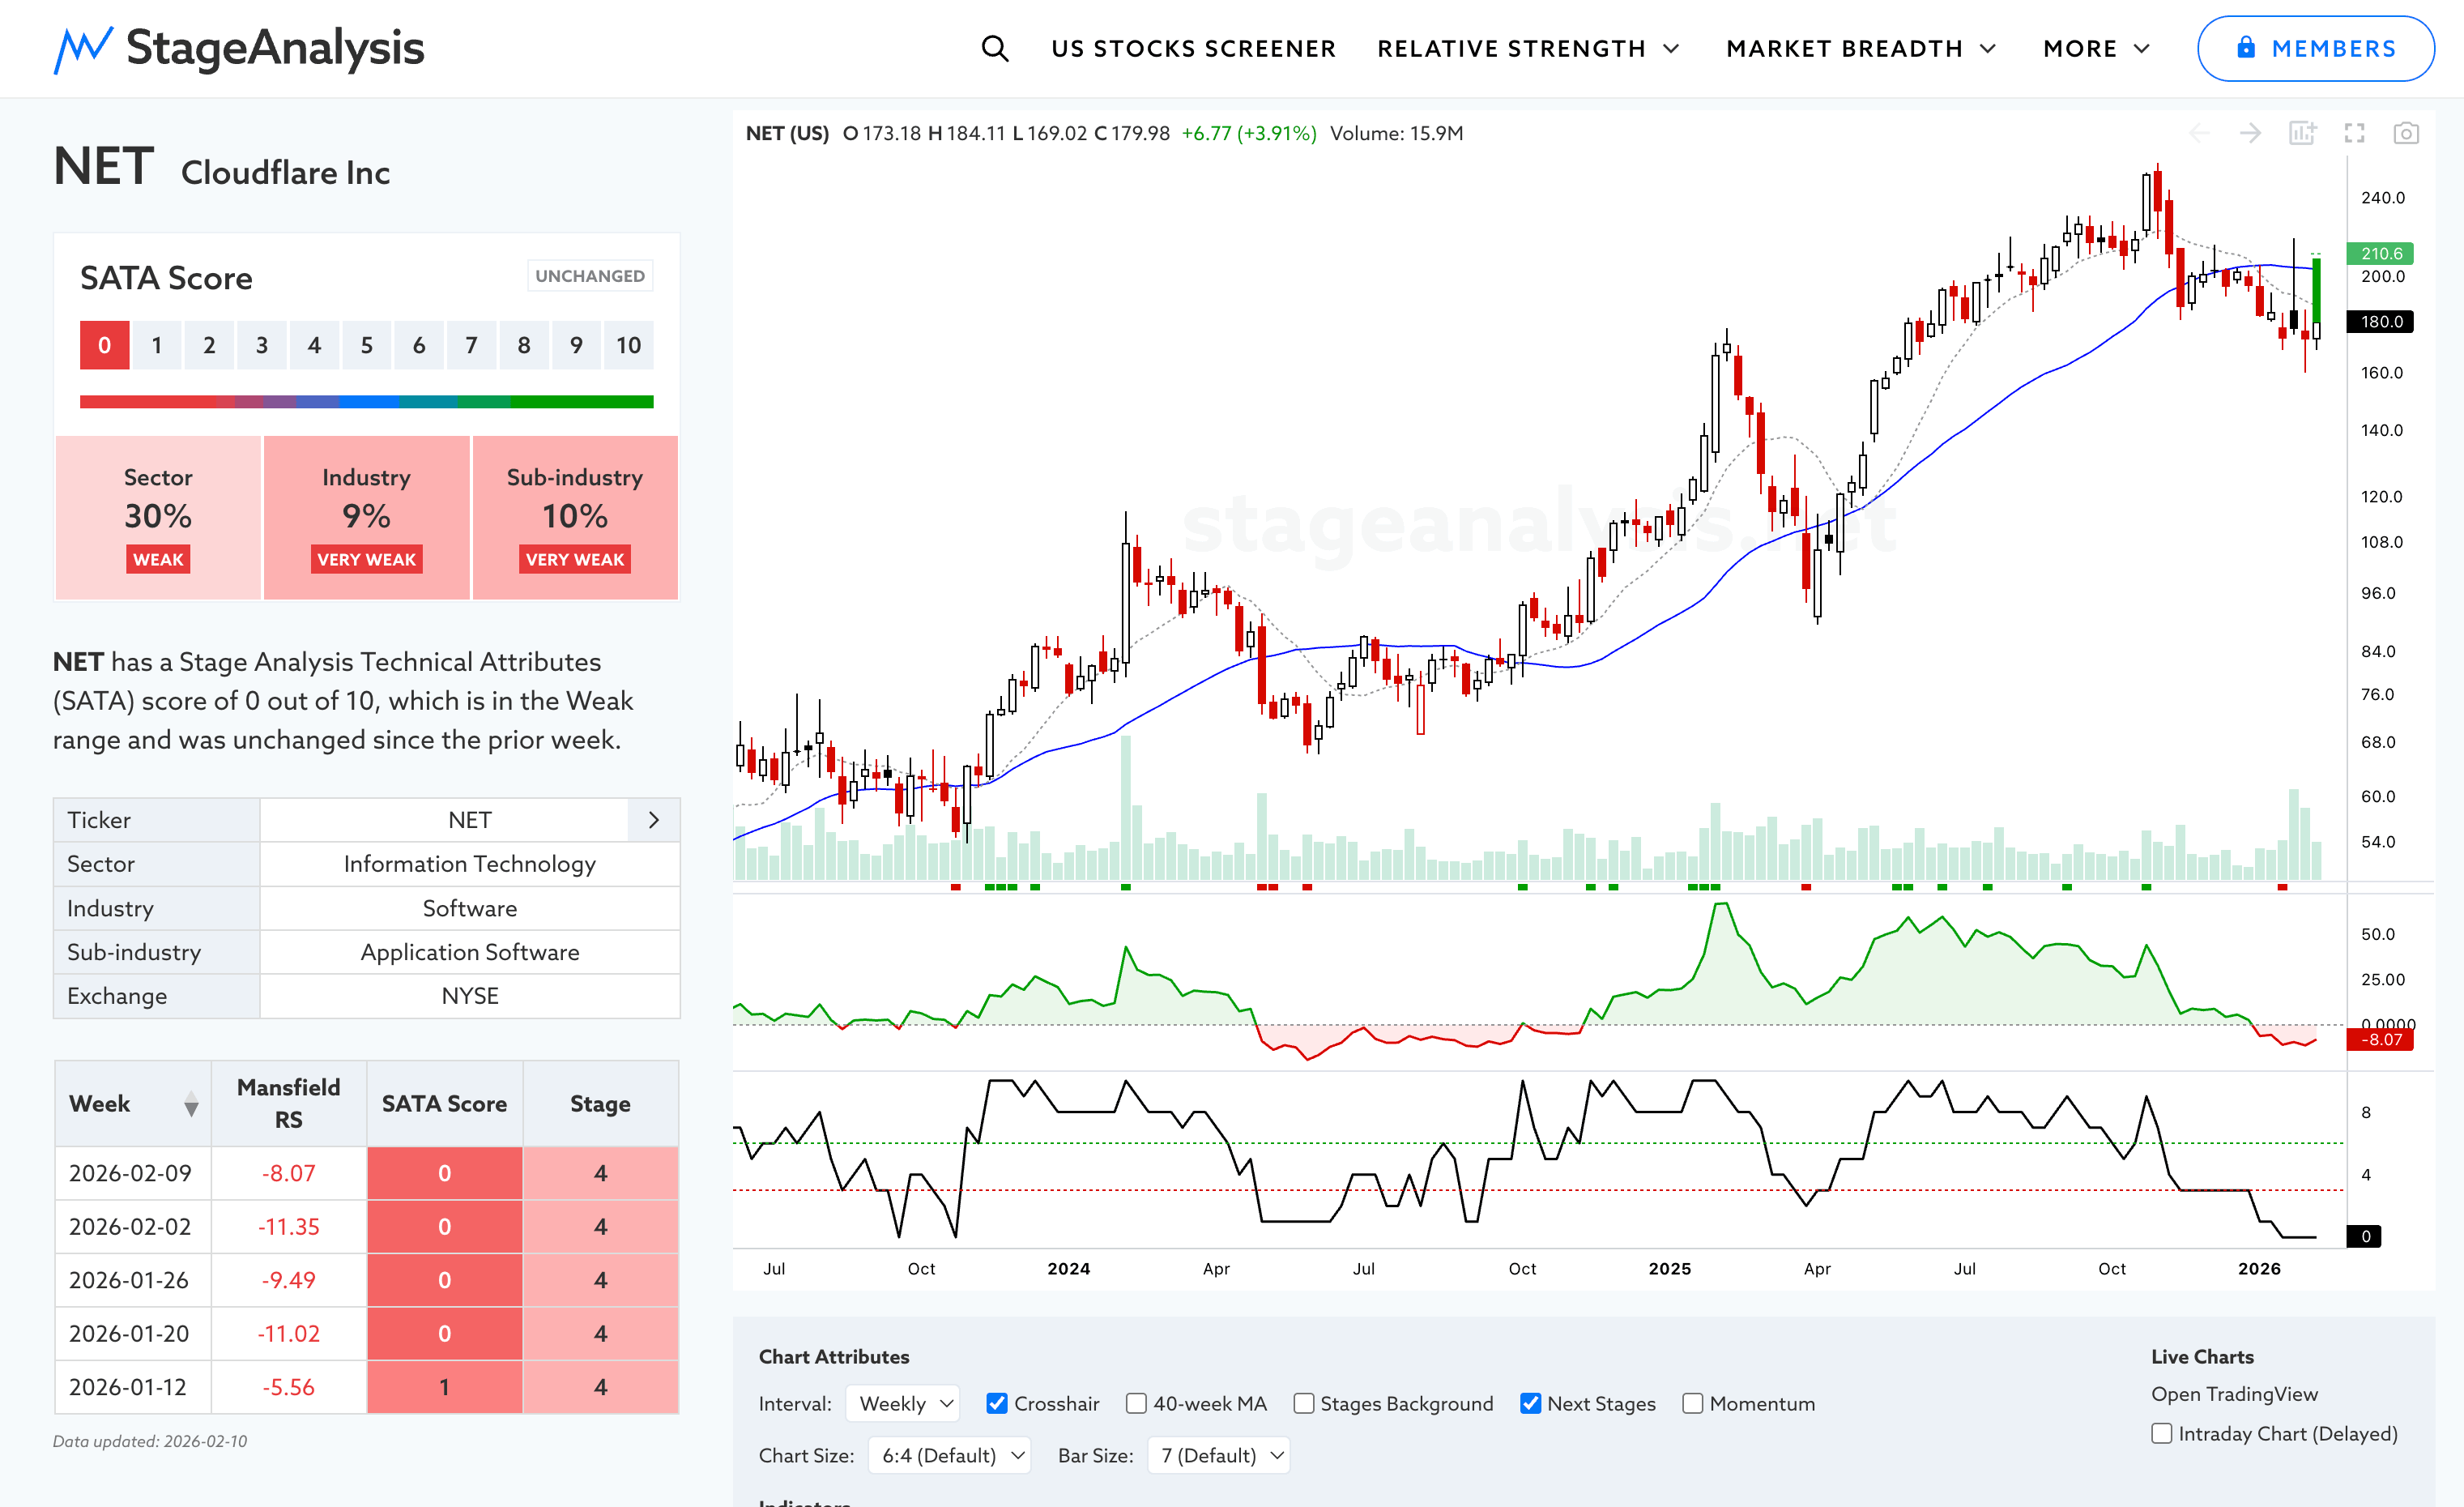Click the chart back arrow icon
The image size is (2464, 1507).
[2199, 133]
